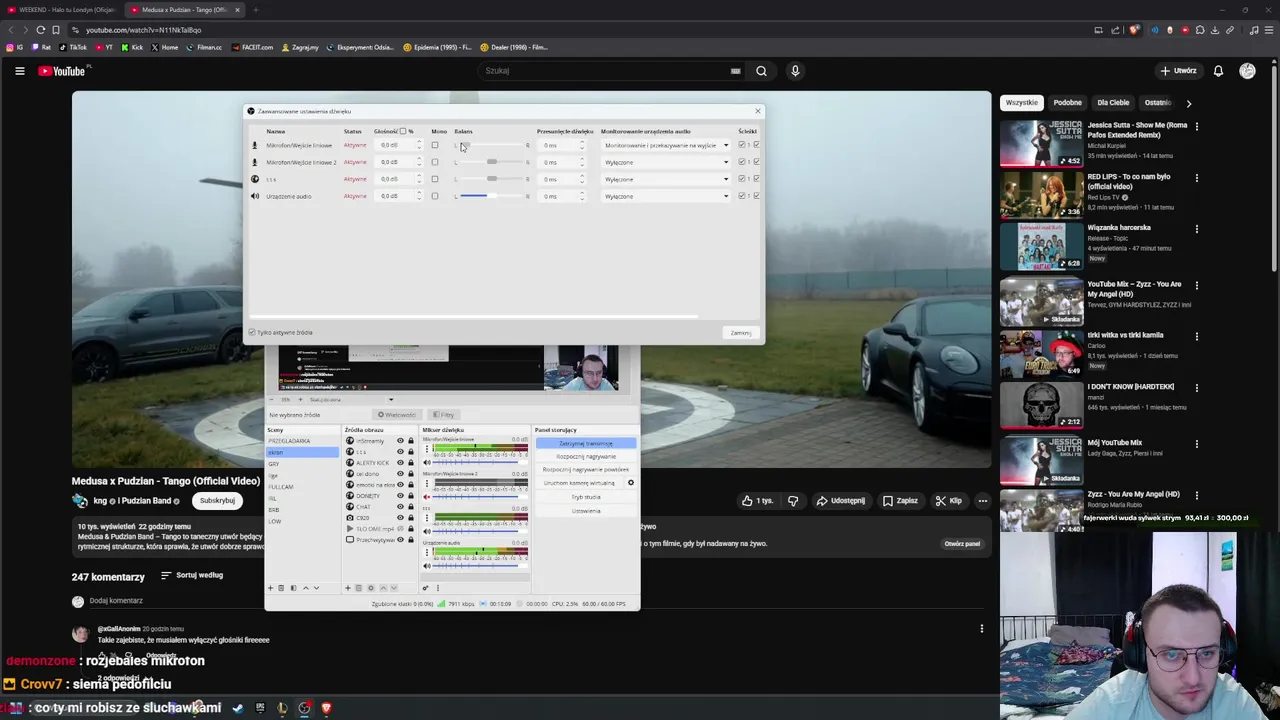Go to YouTube home via logo
The image size is (1280, 720).
pyautogui.click(x=62, y=71)
